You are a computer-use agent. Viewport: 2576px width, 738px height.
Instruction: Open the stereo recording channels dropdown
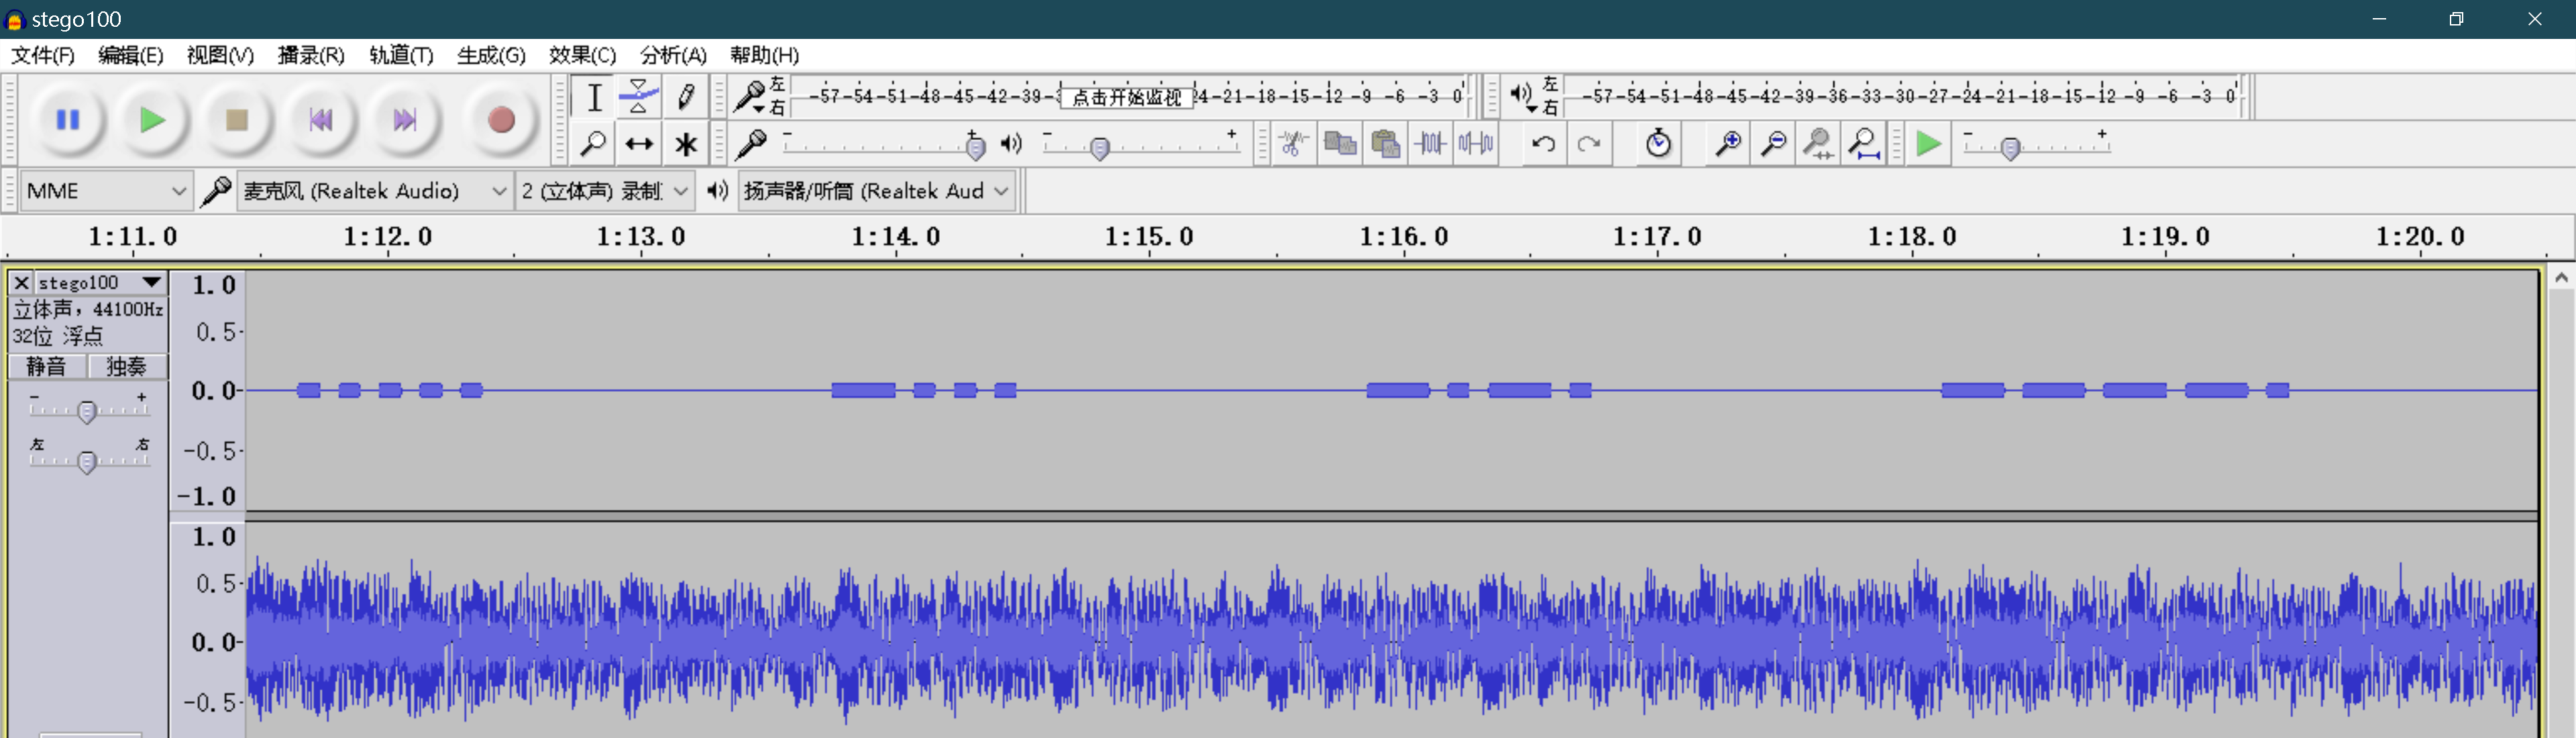pyautogui.click(x=605, y=191)
